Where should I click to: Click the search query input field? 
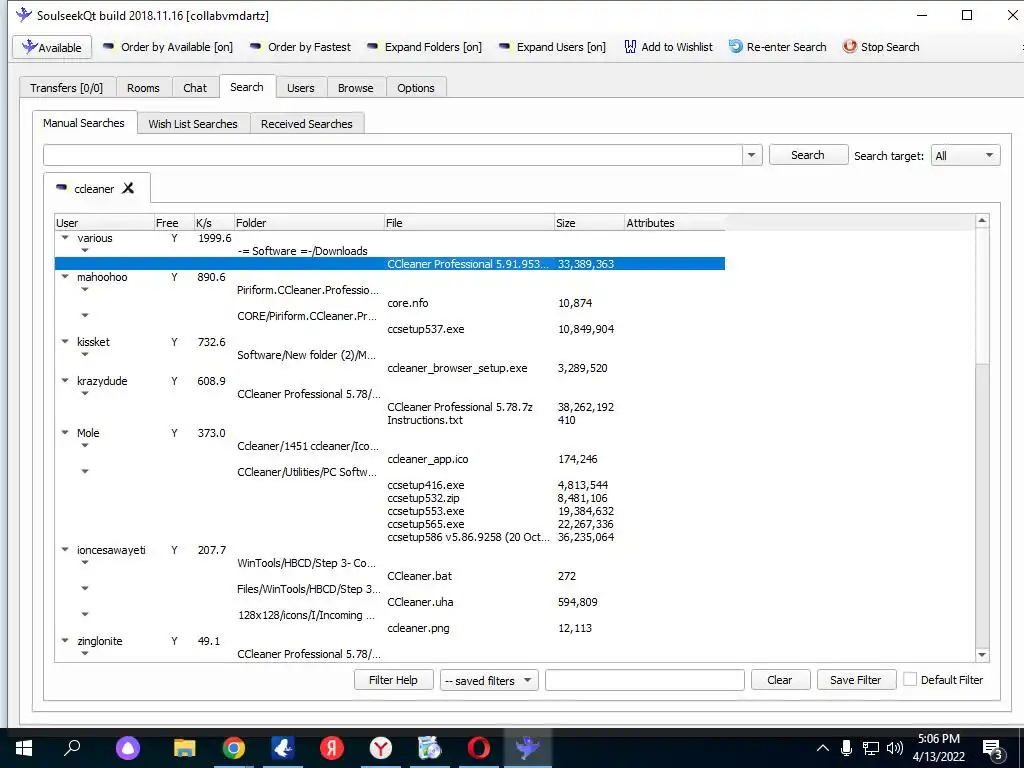(392, 155)
